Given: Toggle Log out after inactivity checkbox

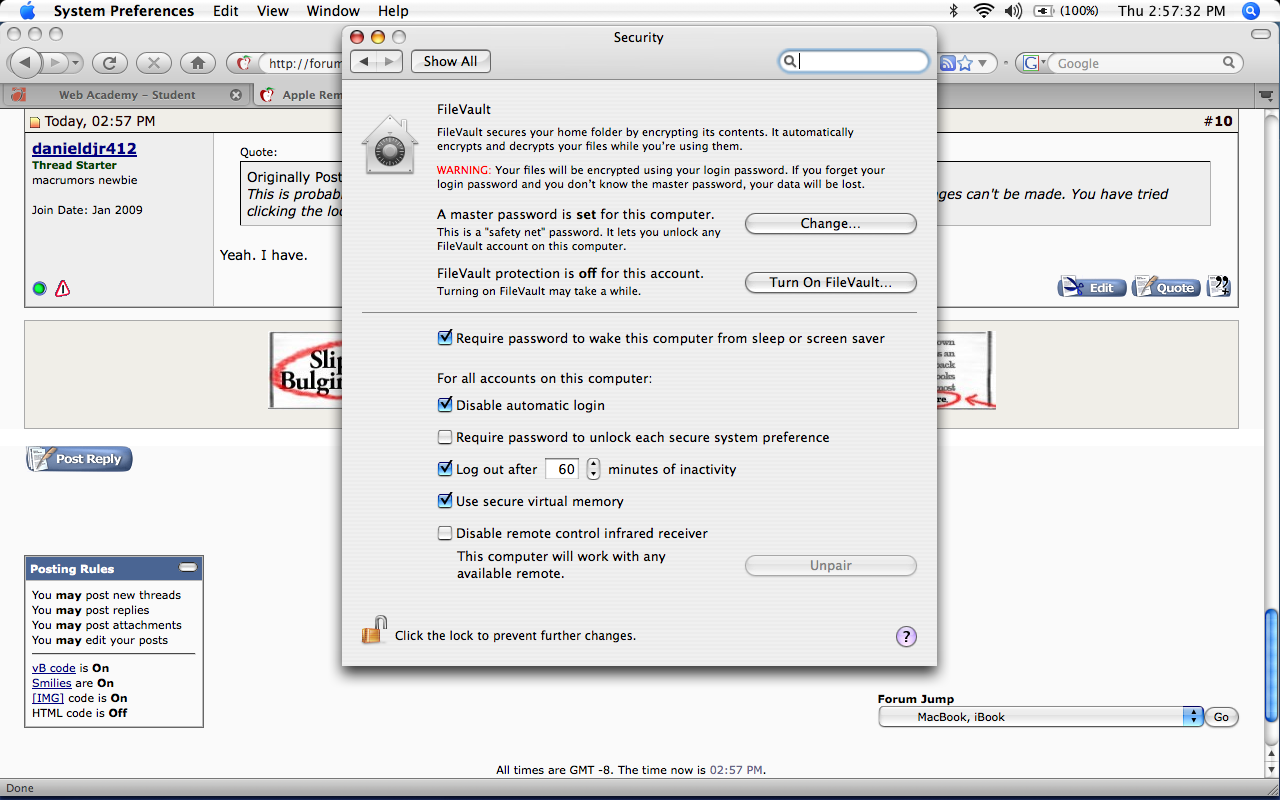Looking at the screenshot, I should 445,469.
